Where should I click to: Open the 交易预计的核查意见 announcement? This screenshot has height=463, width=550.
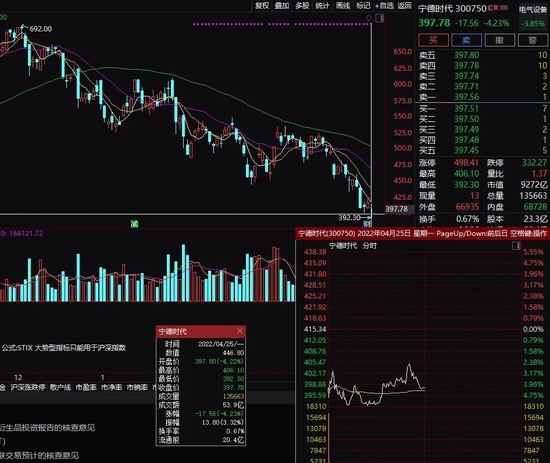[39, 455]
